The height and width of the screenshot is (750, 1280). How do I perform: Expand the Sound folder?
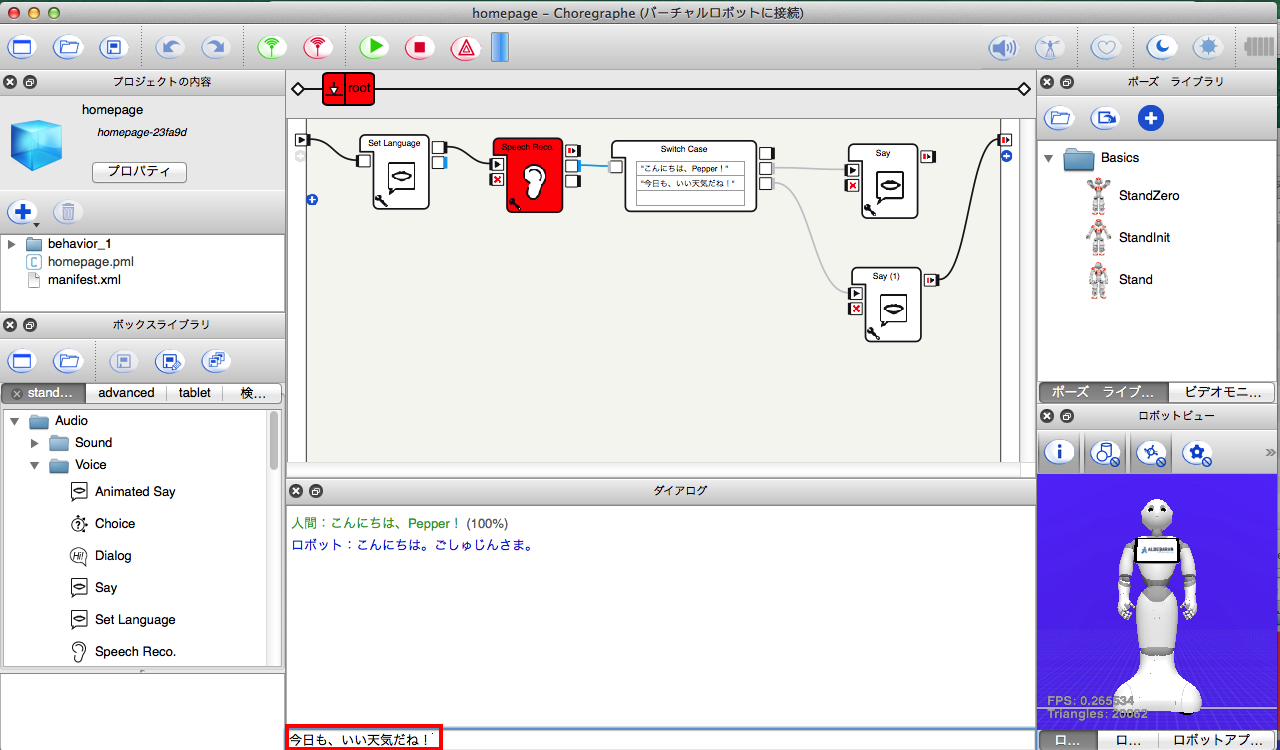click(35, 443)
